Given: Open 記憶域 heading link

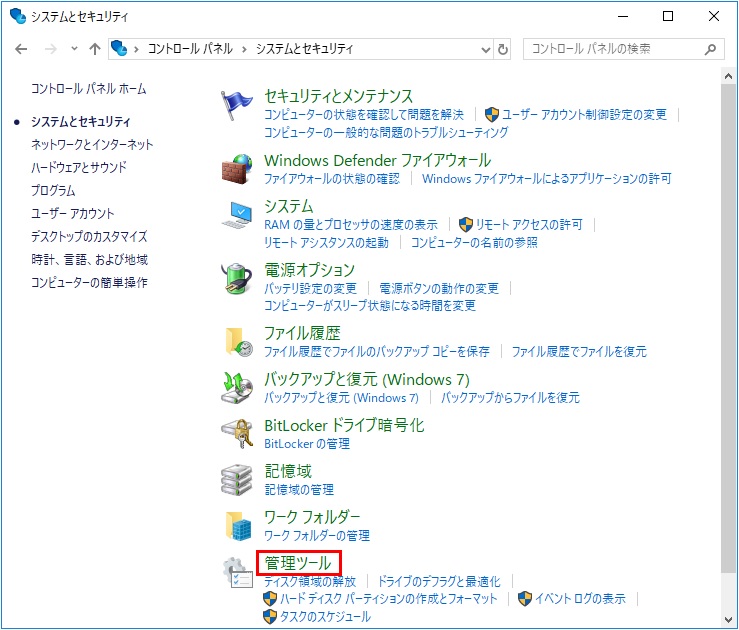Looking at the screenshot, I should 288,471.
